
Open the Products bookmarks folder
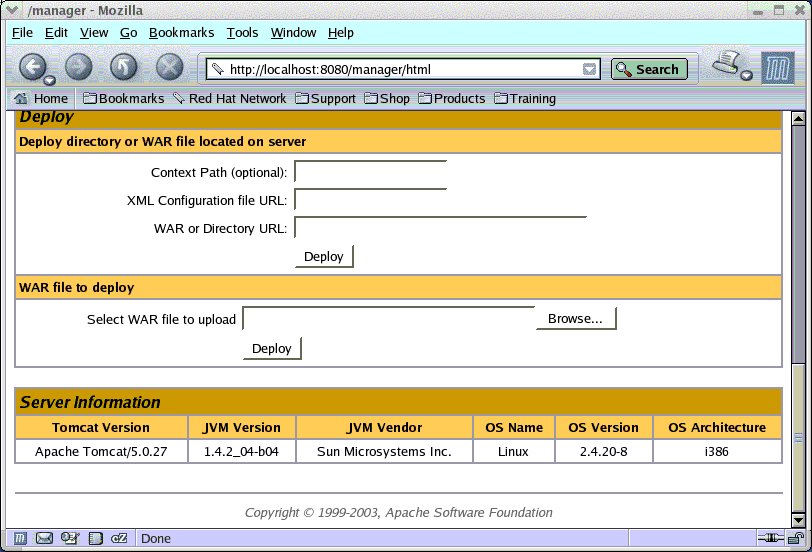click(452, 98)
